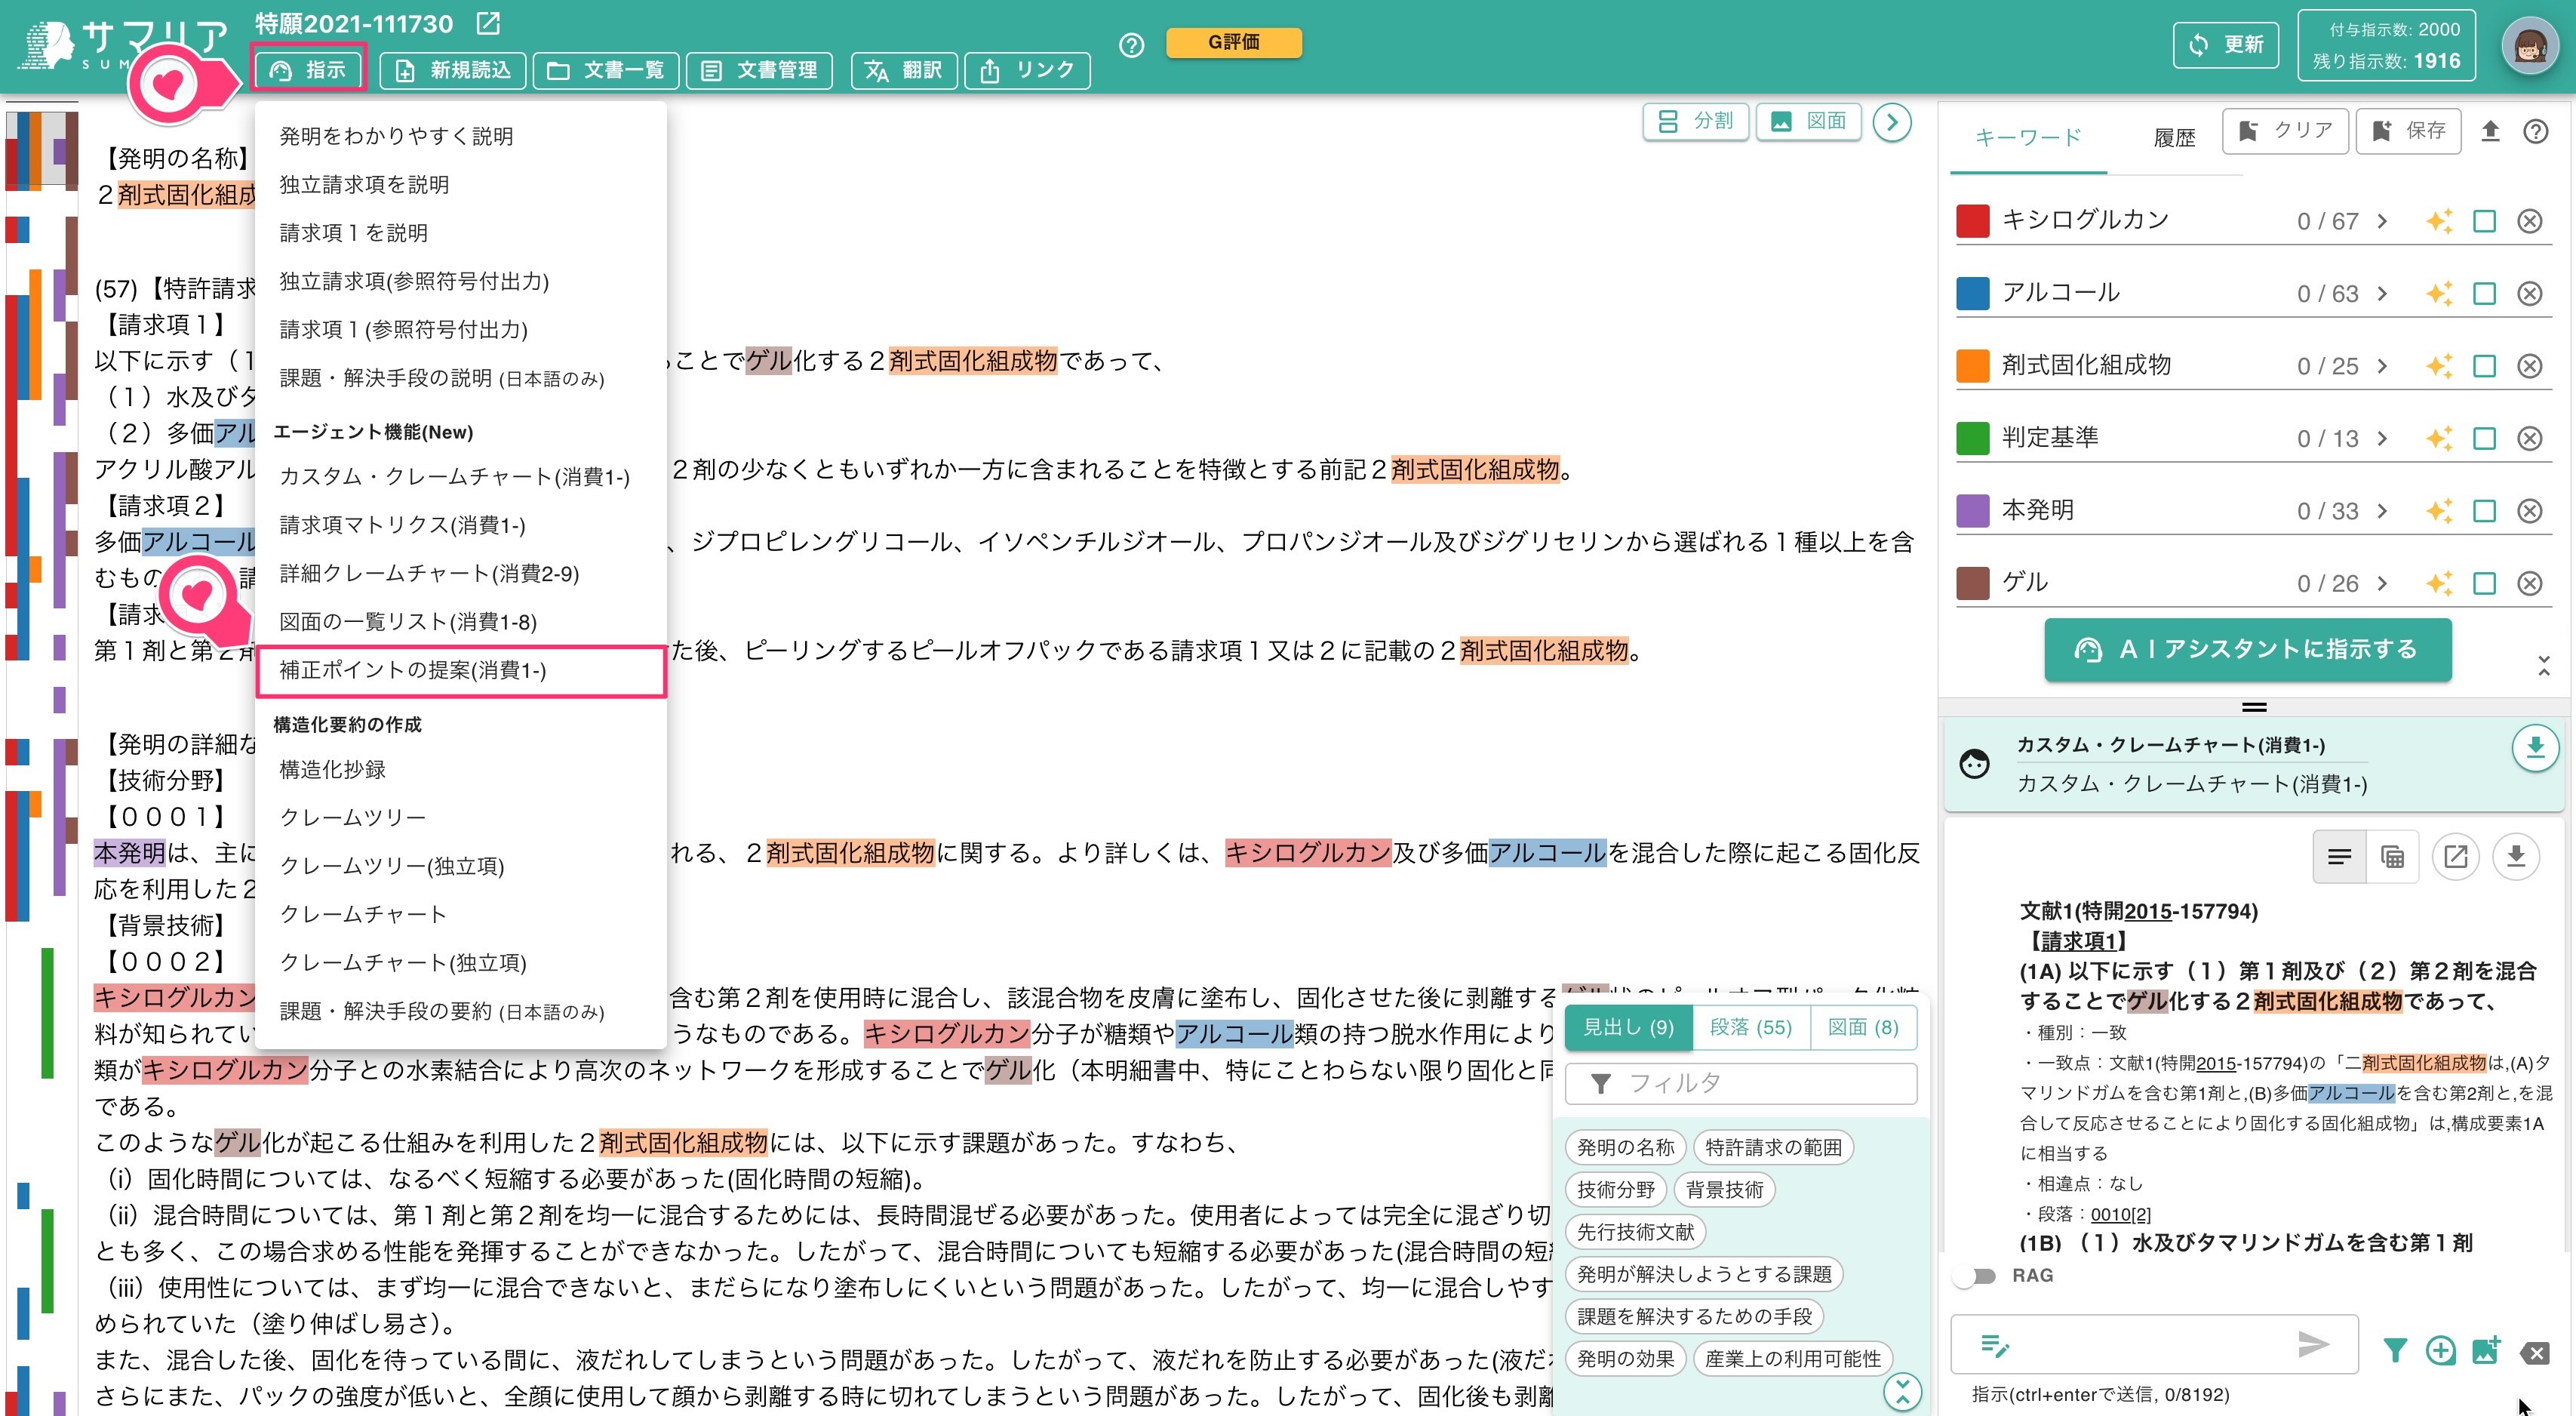Expand the 剤式固化組成物 keyword chevron

2382,366
